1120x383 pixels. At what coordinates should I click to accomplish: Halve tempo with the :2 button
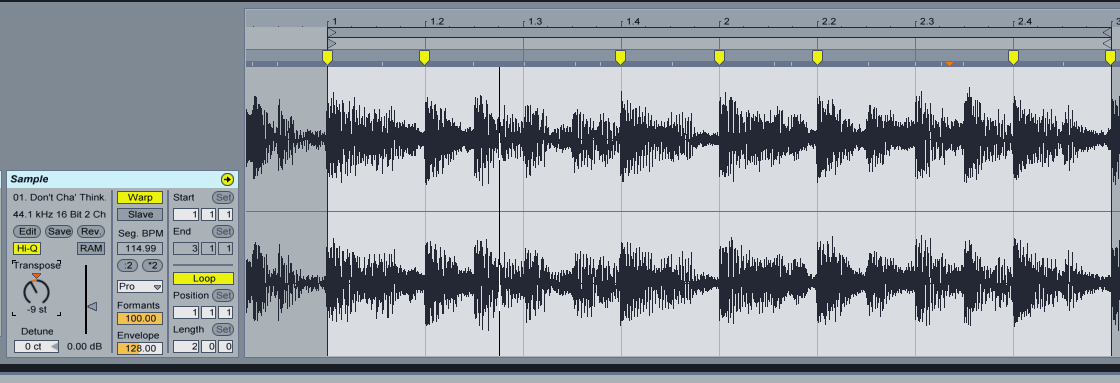click(127, 266)
